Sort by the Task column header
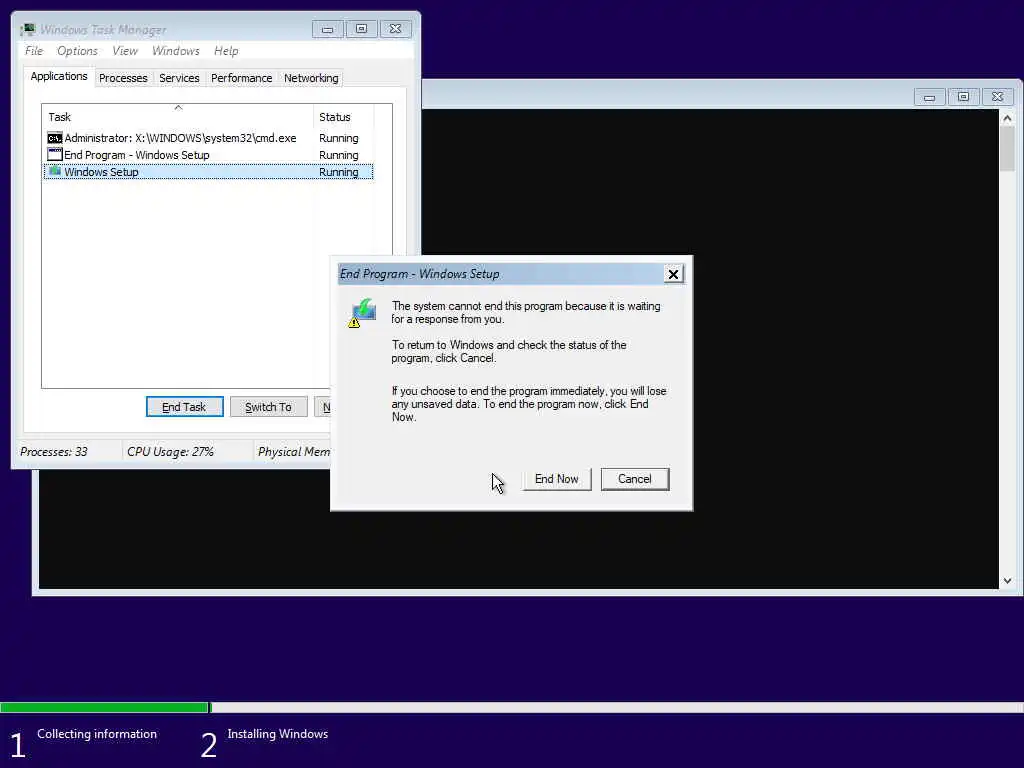The width and height of the screenshot is (1024, 768). 178,117
